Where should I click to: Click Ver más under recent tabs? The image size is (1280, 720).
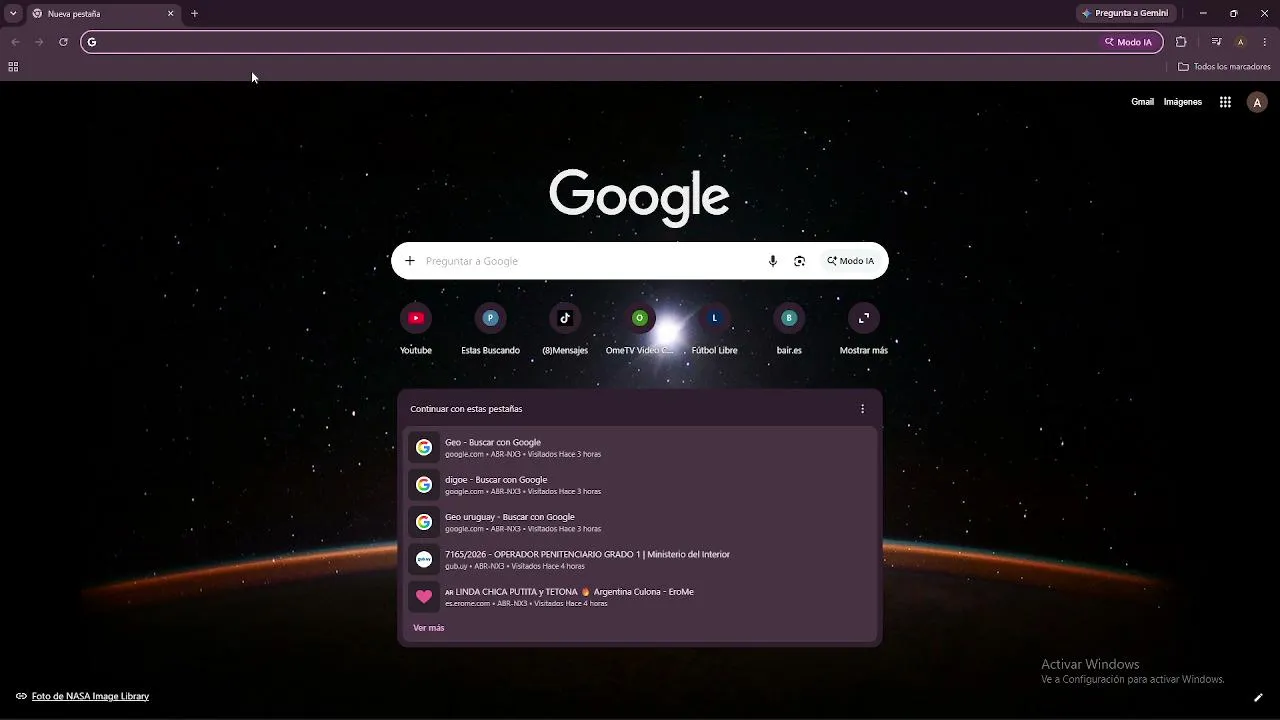pyautogui.click(x=429, y=628)
